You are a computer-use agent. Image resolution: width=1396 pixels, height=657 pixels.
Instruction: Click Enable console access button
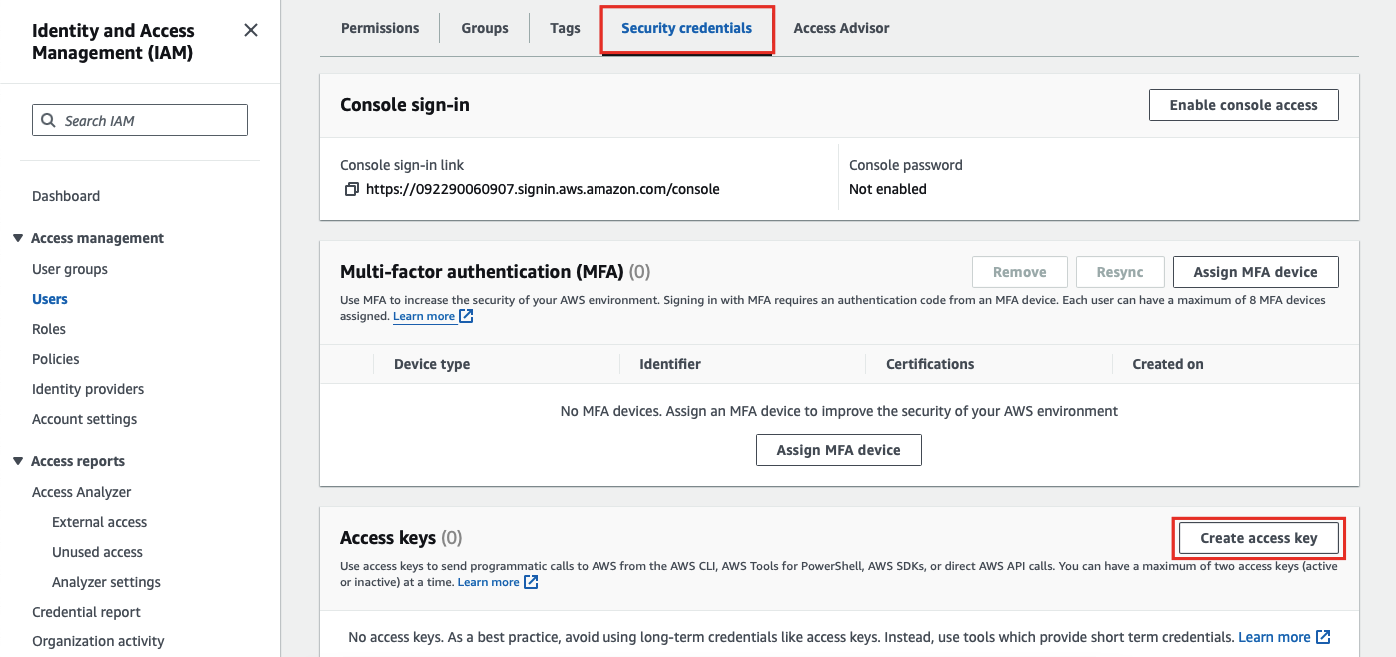click(1244, 105)
